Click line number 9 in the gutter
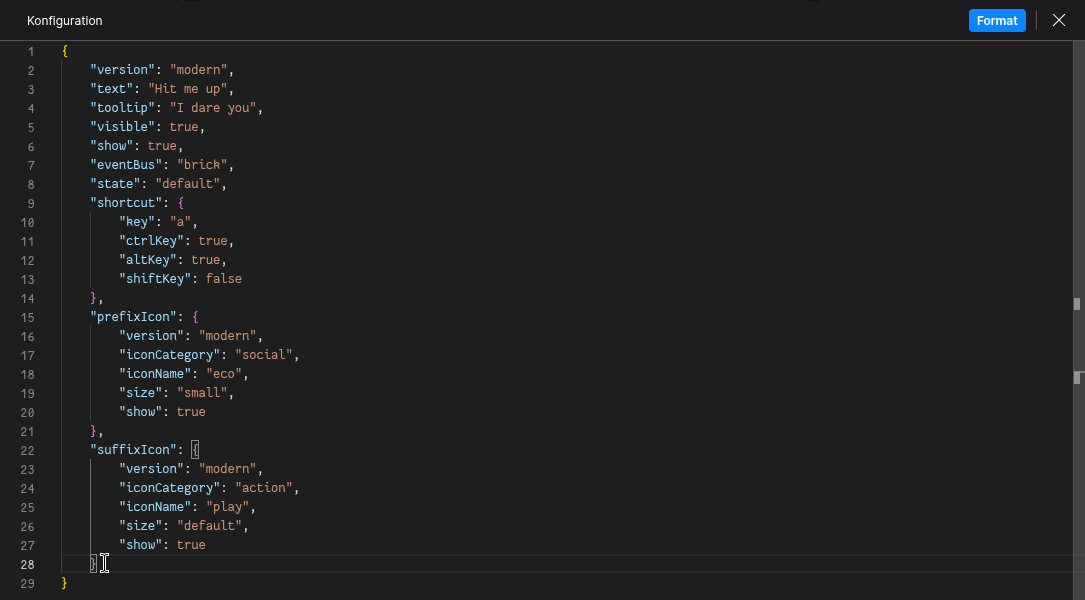The width and height of the screenshot is (1085, 600). coord(30,203)
